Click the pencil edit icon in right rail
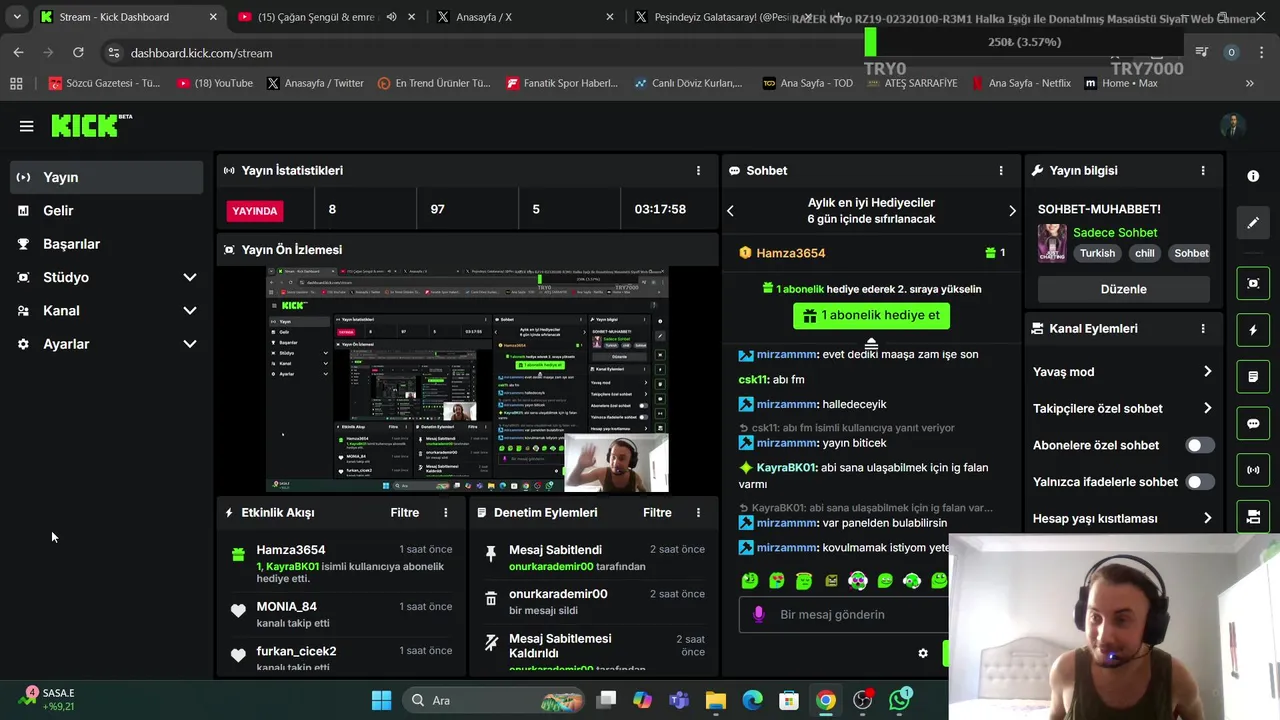 [x=1253, y=223]
